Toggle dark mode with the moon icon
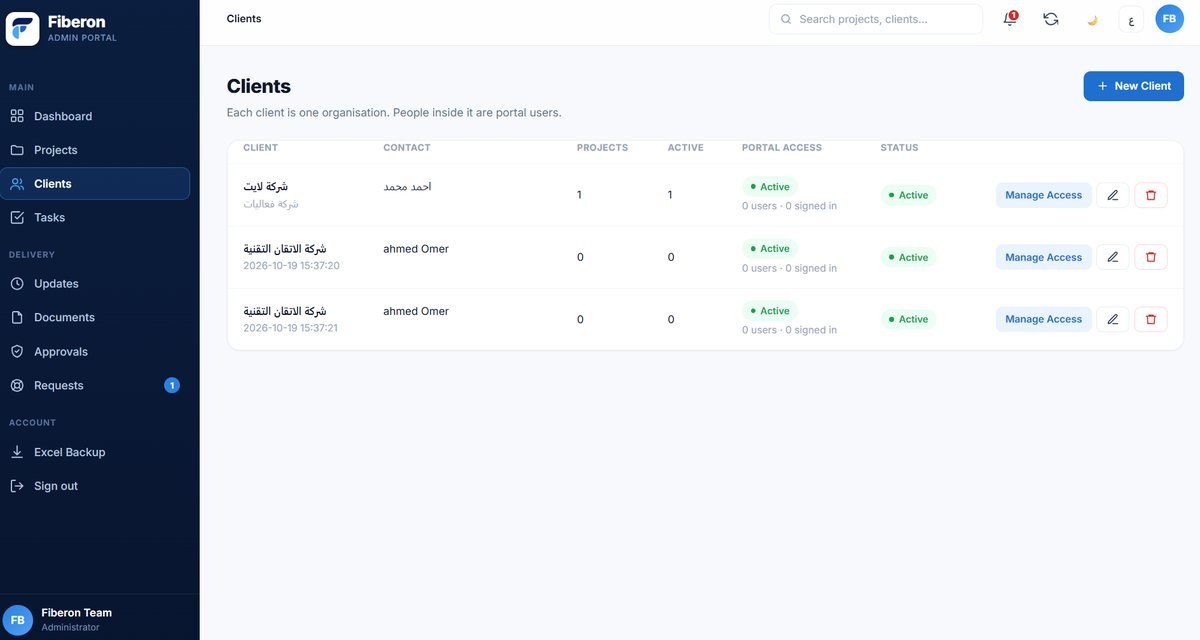This screenshot has width=1200, height=640. 1092,19
